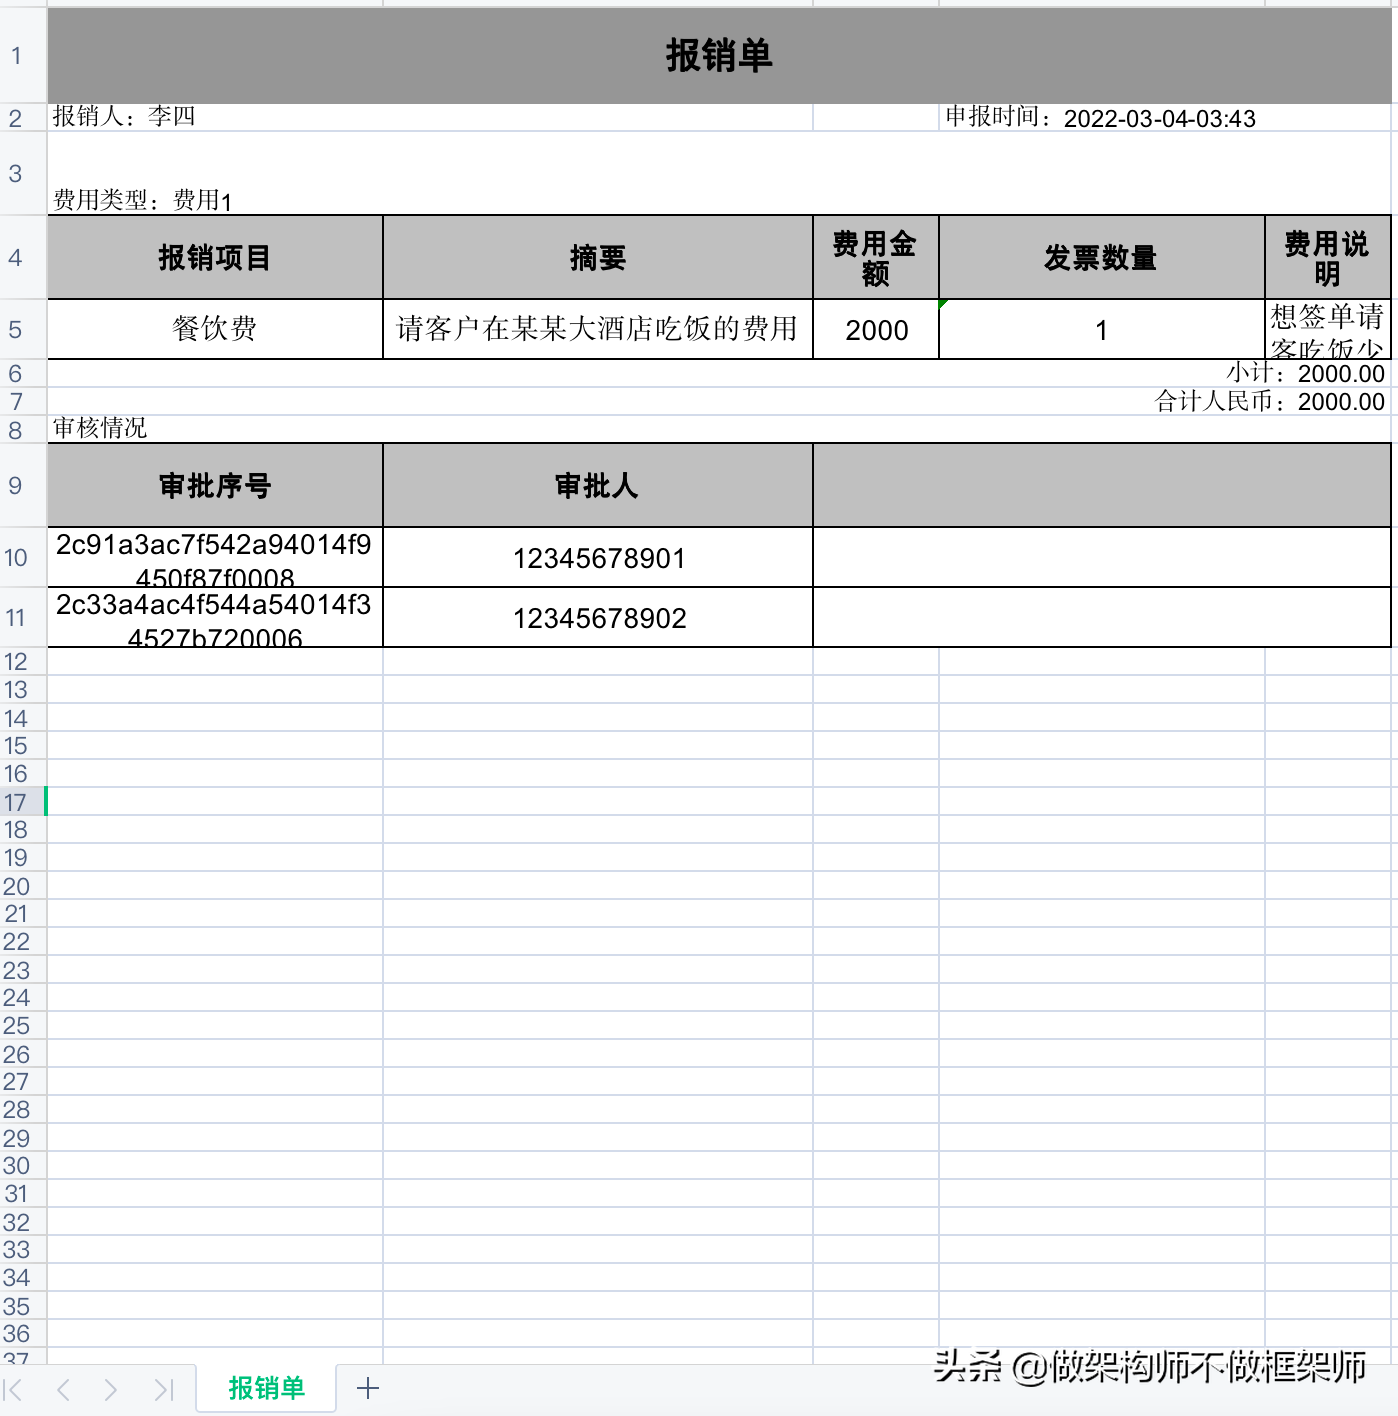Select row header 5

tap(23, 329)
